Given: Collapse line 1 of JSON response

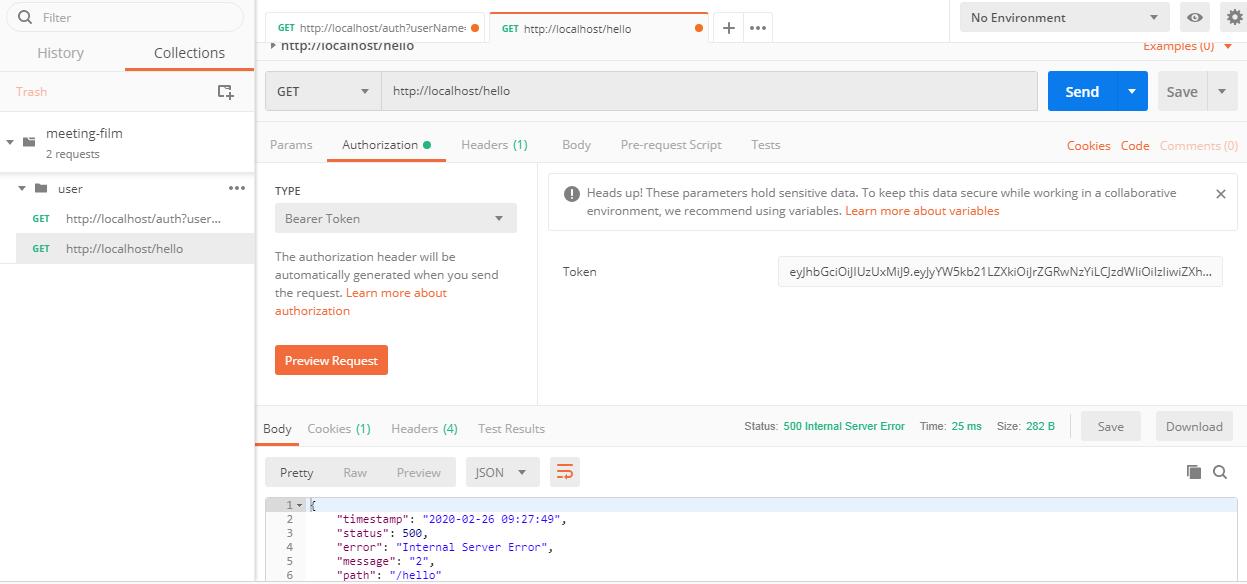Looking at the screenshot, I should pos(299,505).
